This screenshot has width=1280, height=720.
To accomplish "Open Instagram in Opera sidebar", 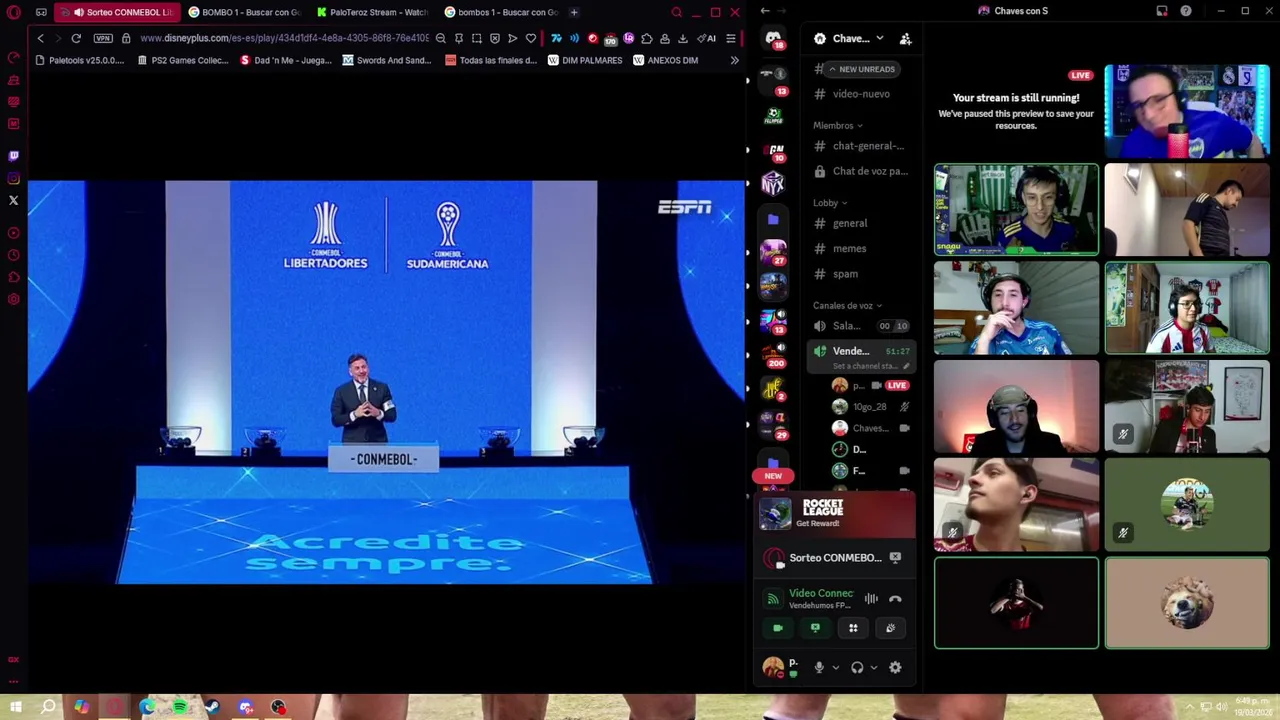I will (13, 178).
